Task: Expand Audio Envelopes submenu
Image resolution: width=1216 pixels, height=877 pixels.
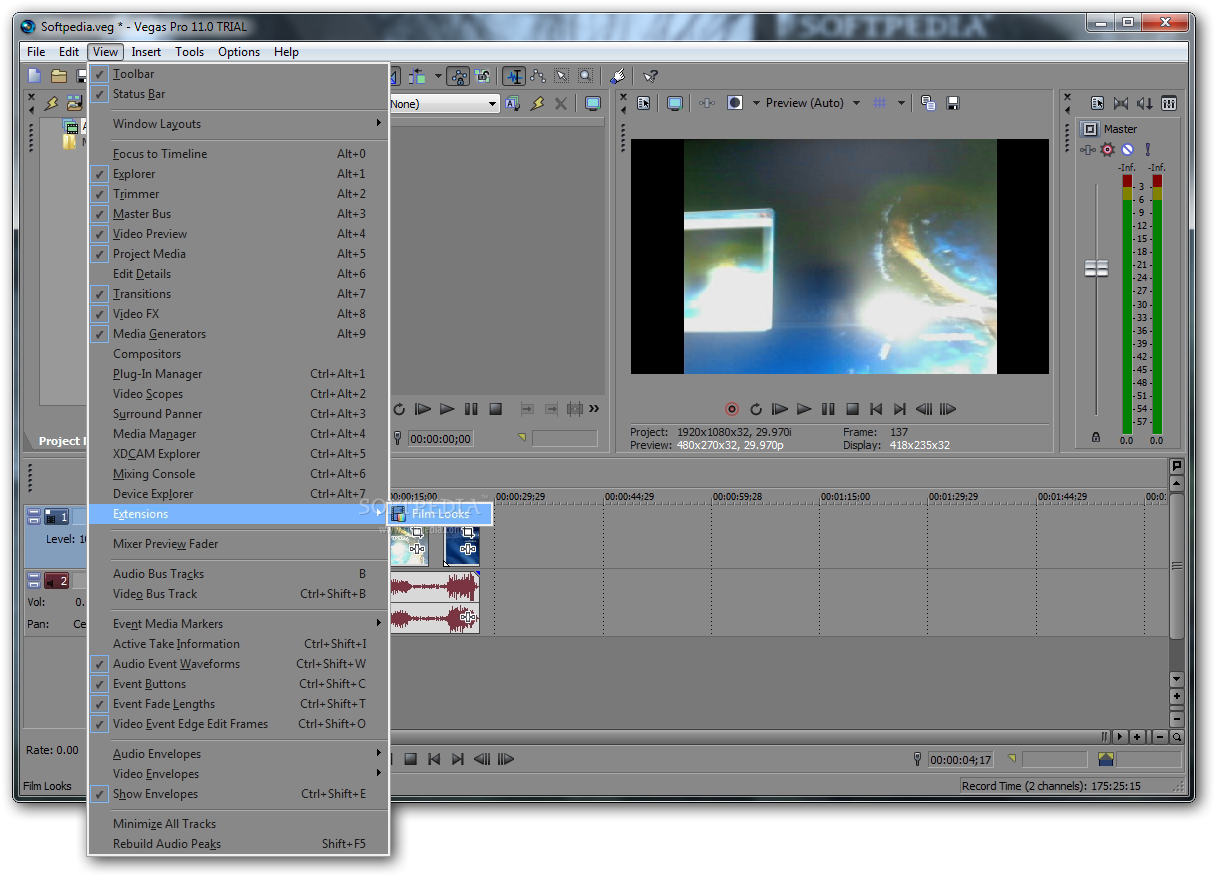Action: 238,754
